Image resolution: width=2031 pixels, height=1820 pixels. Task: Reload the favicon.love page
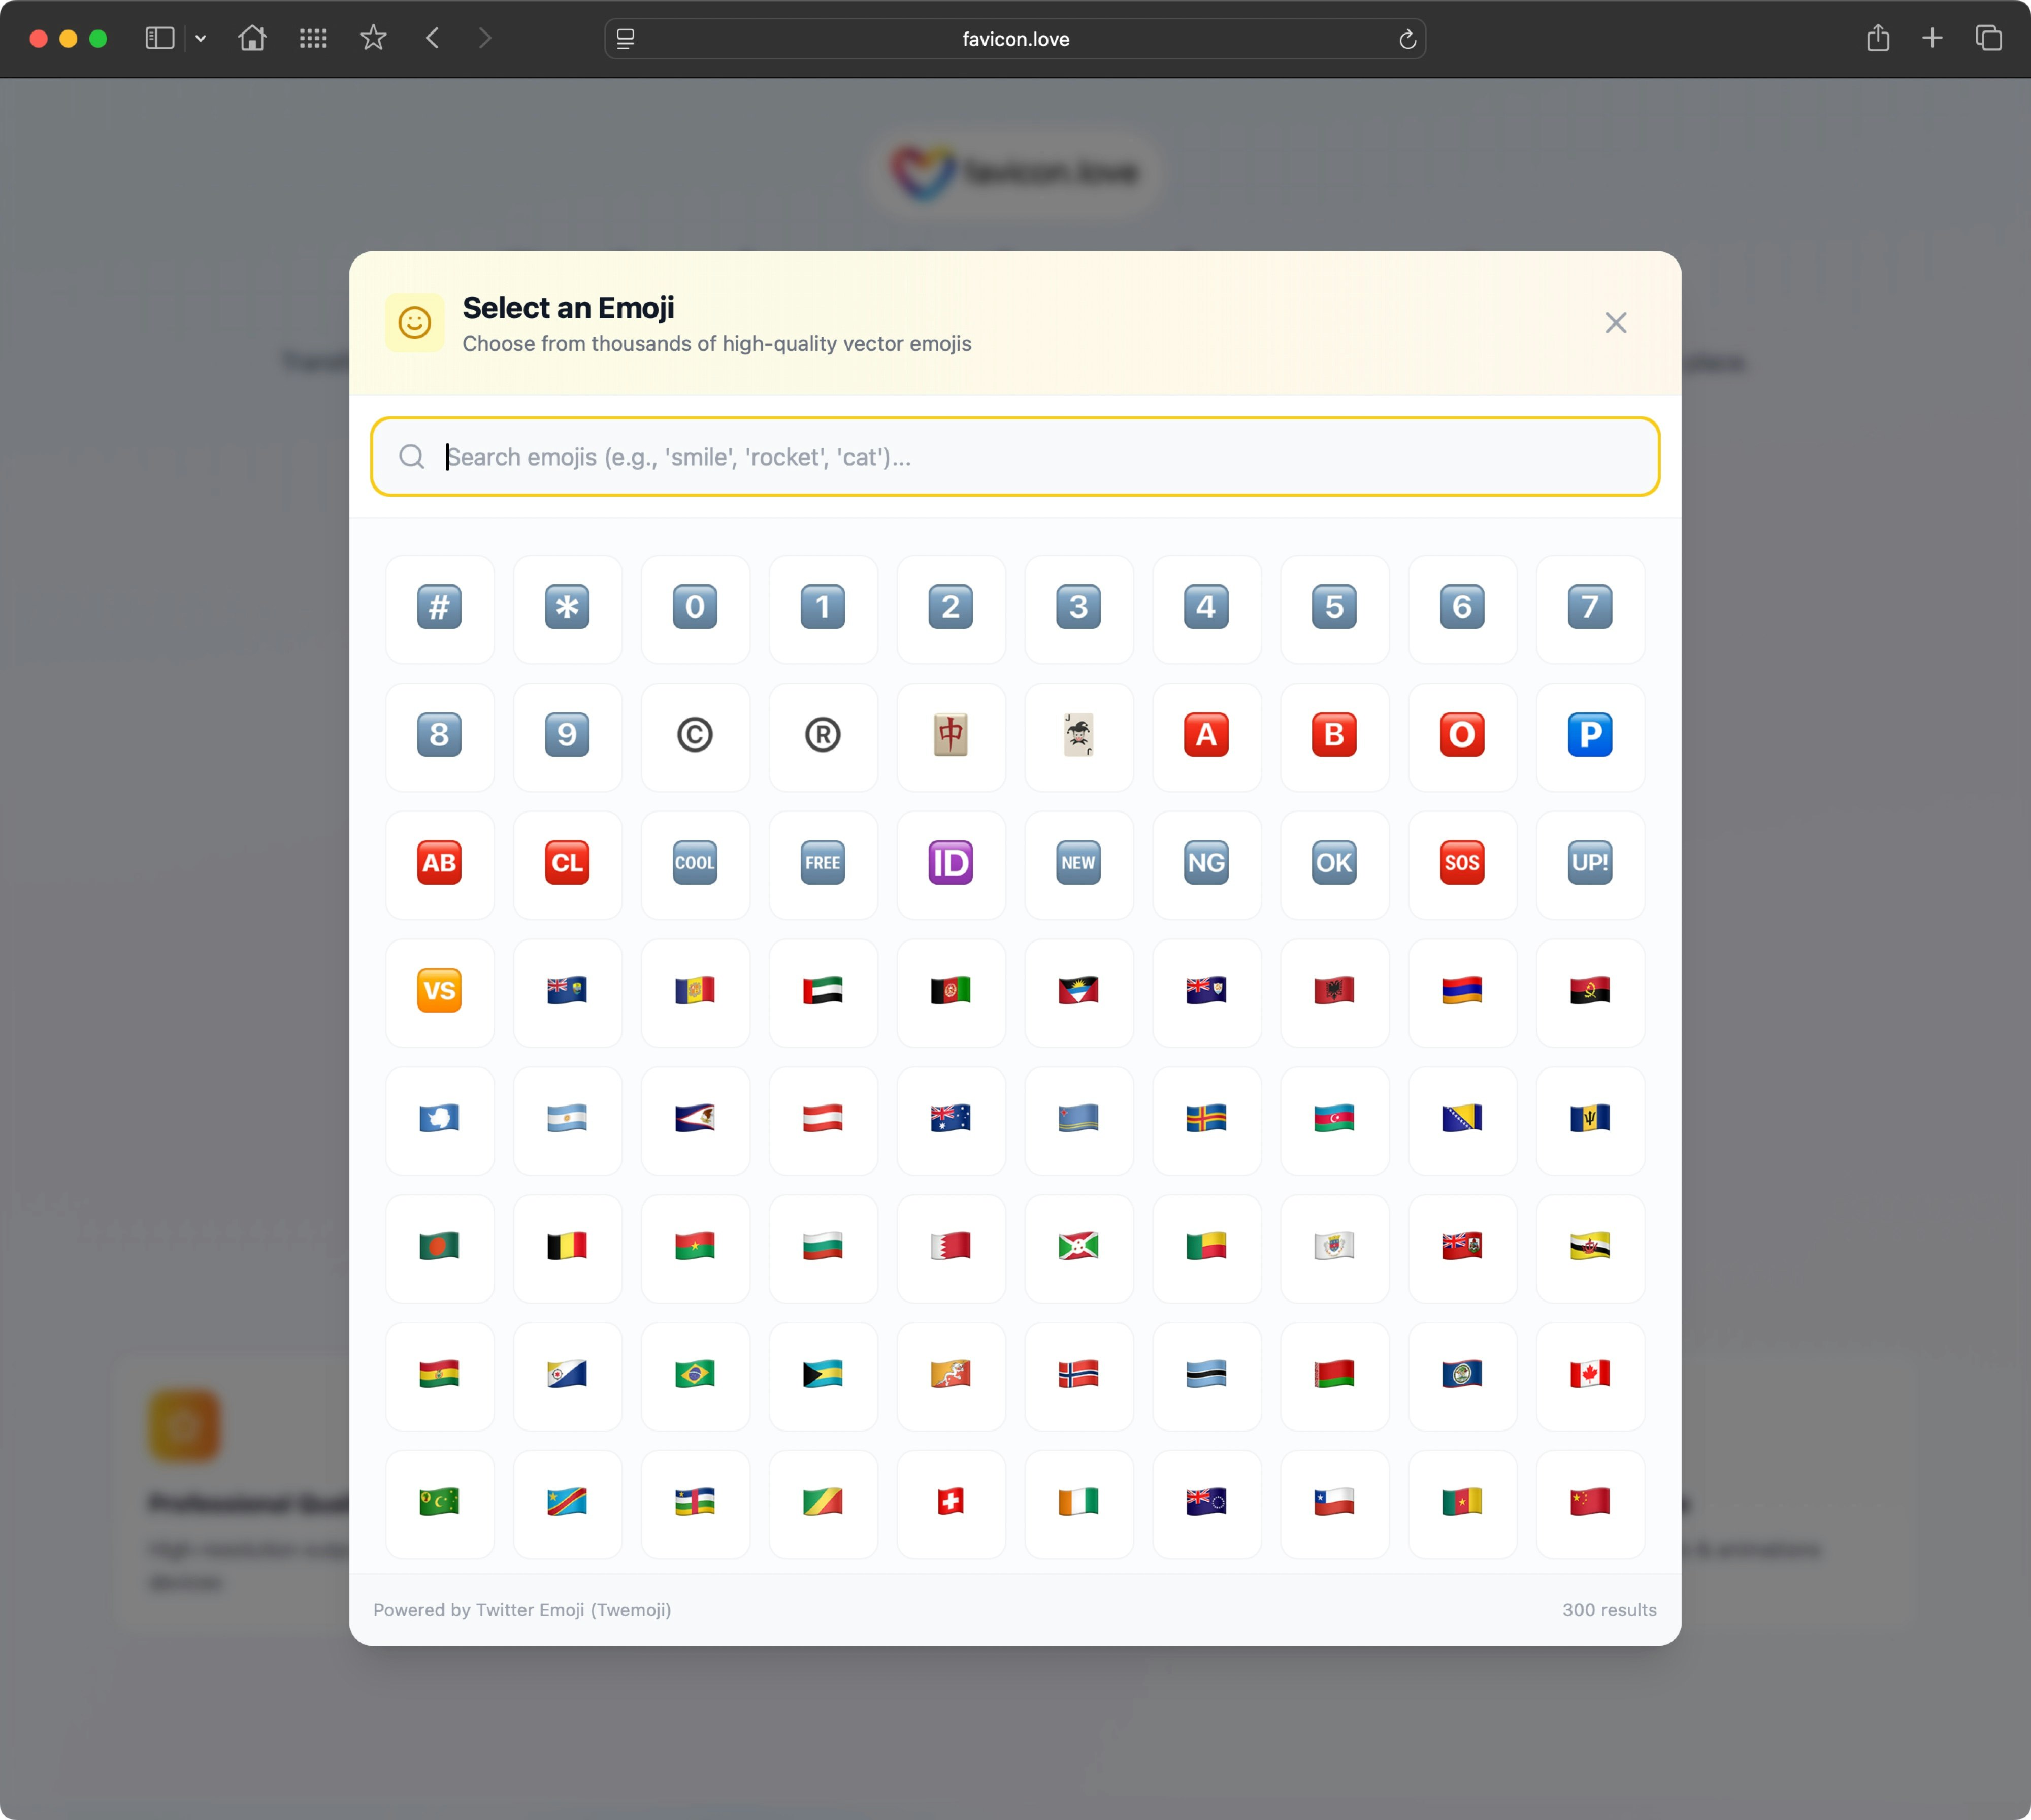coord(1407,39)
